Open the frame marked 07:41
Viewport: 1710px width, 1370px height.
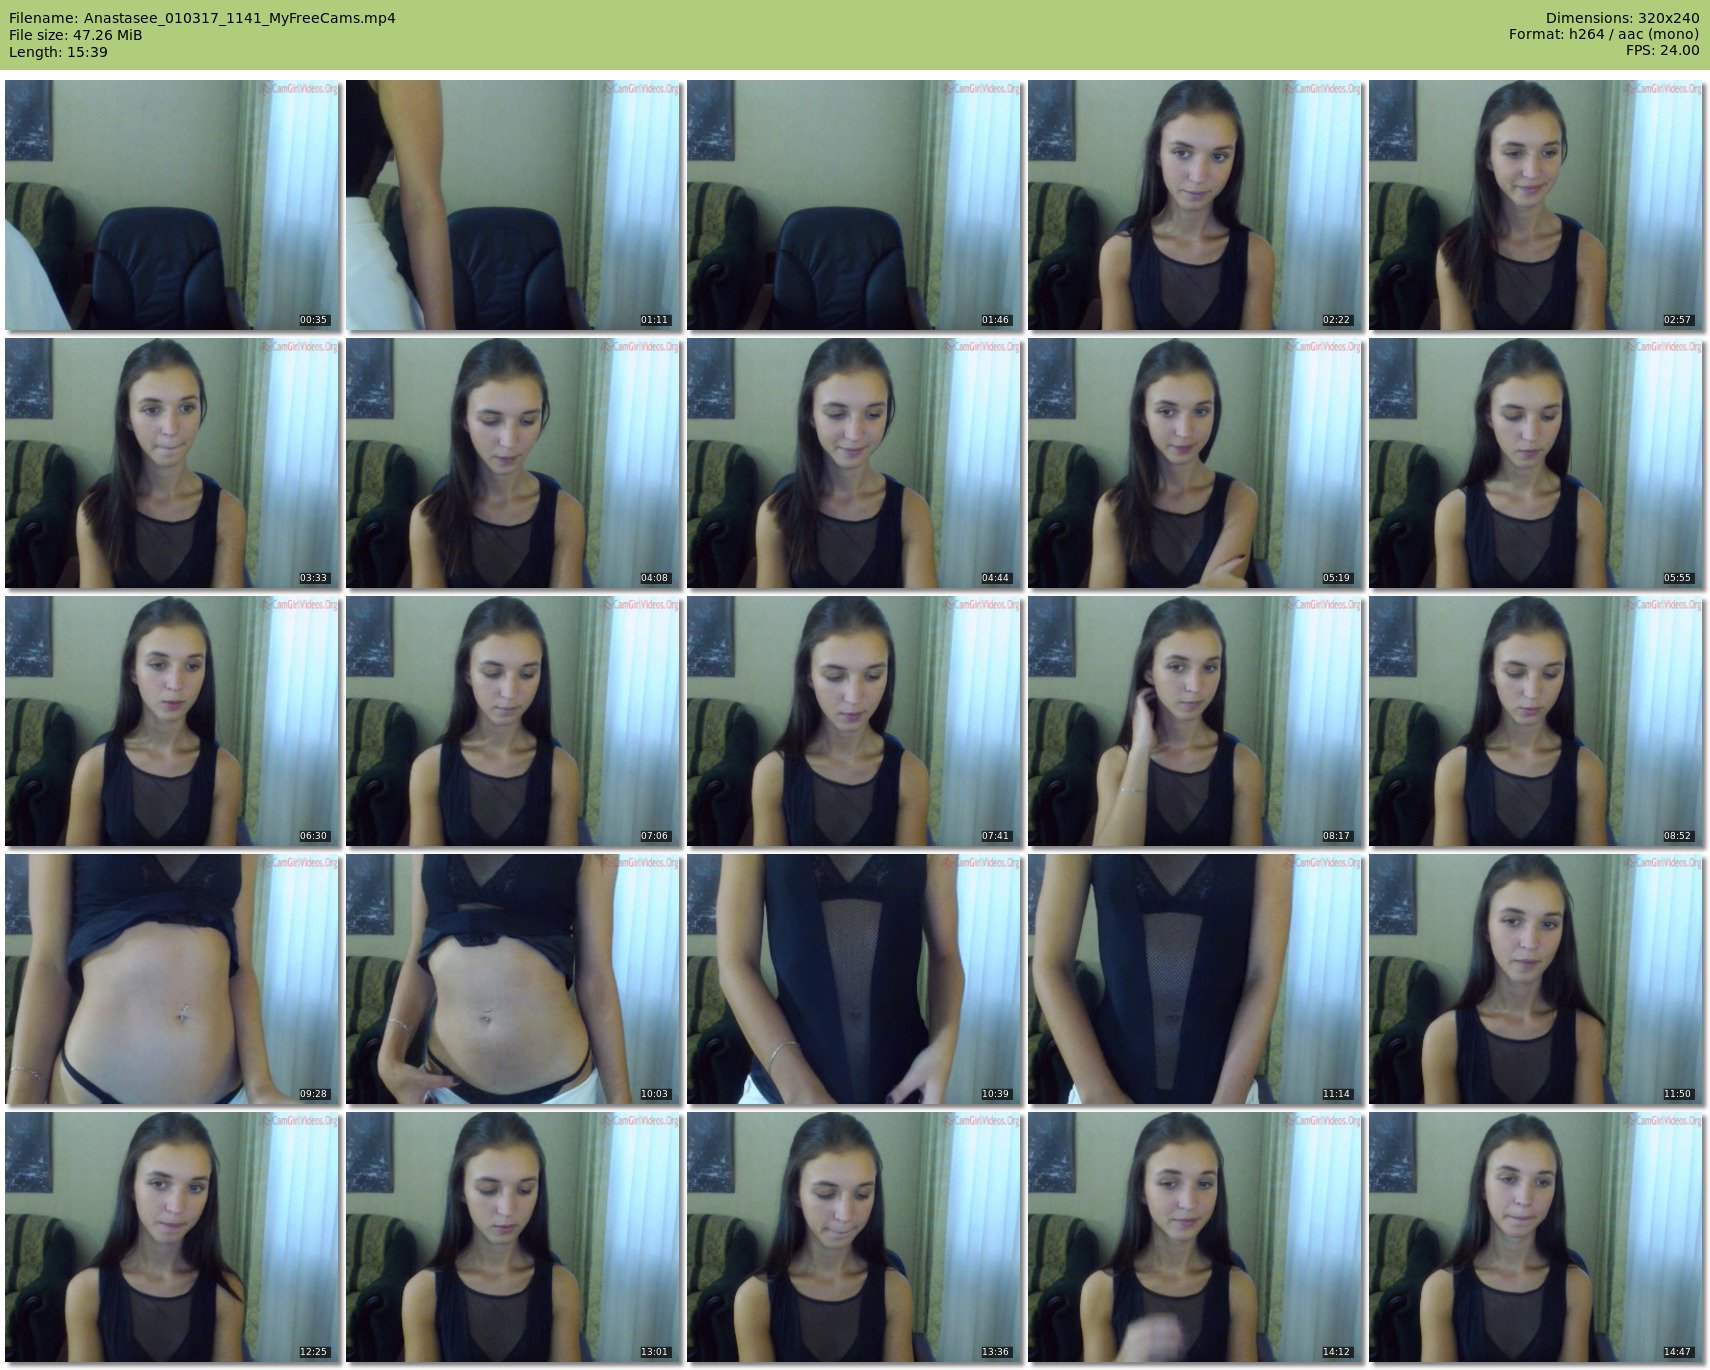tap(854, 721)
